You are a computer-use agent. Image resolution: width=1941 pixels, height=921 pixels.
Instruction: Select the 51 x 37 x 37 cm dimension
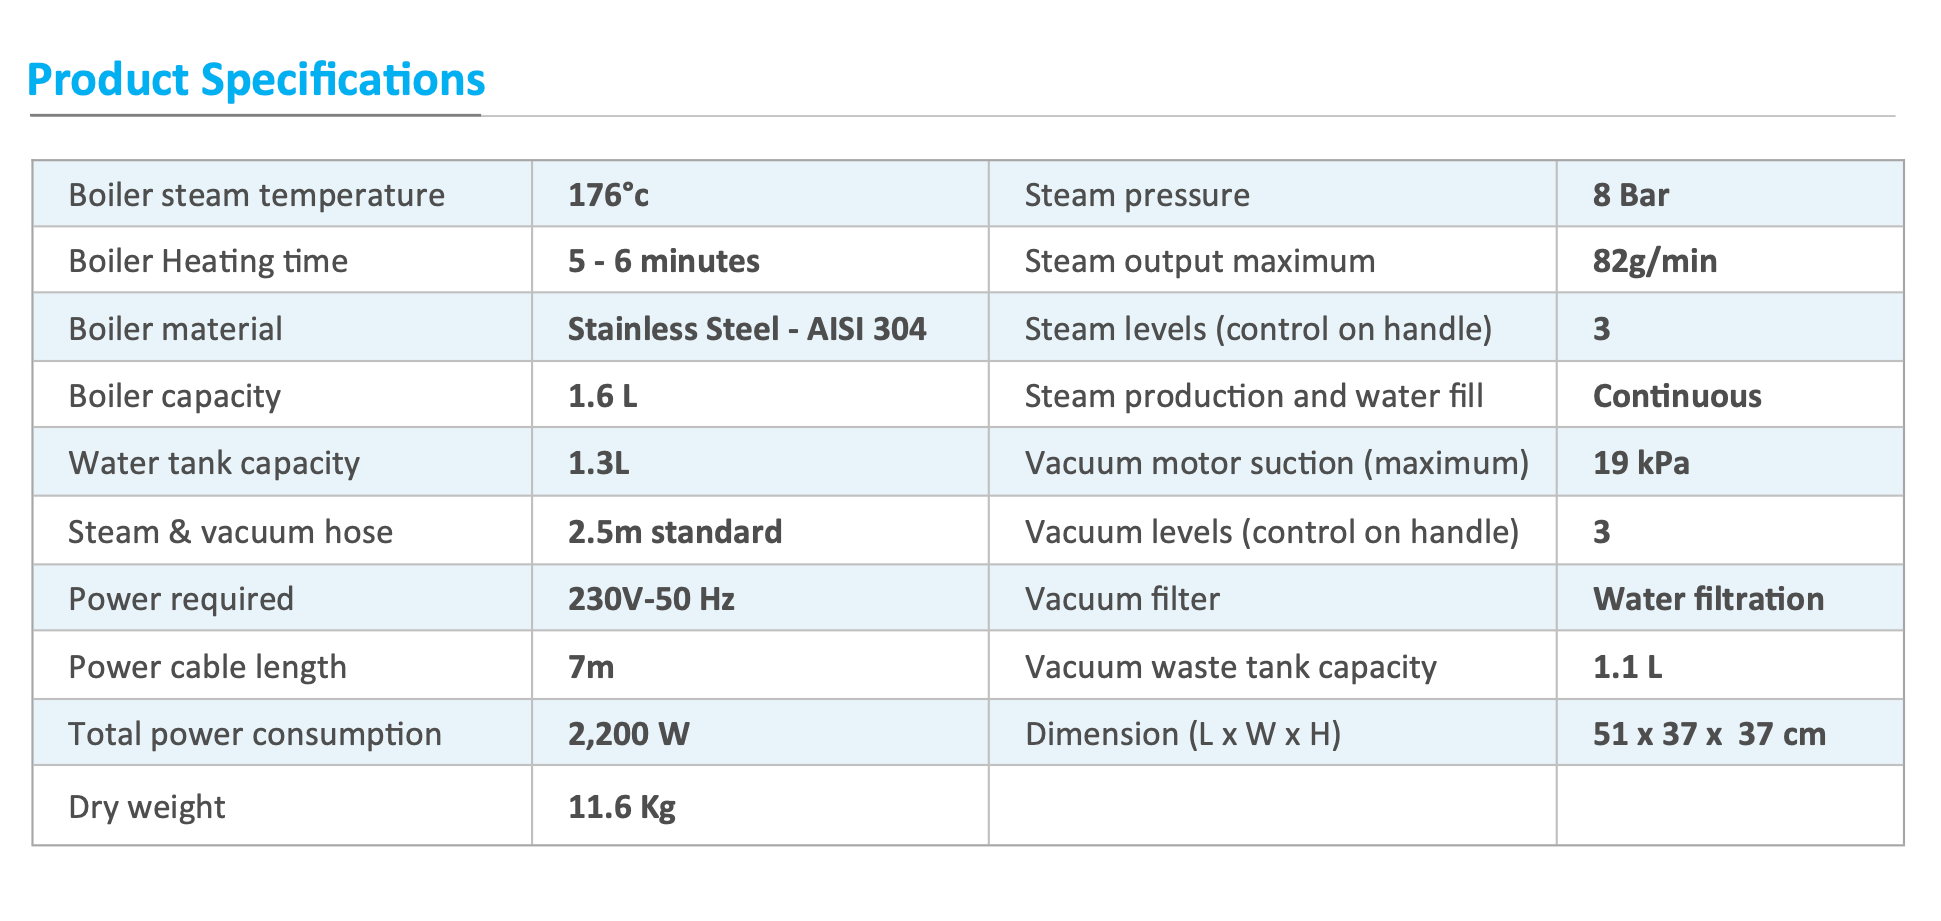[1708, 734]
